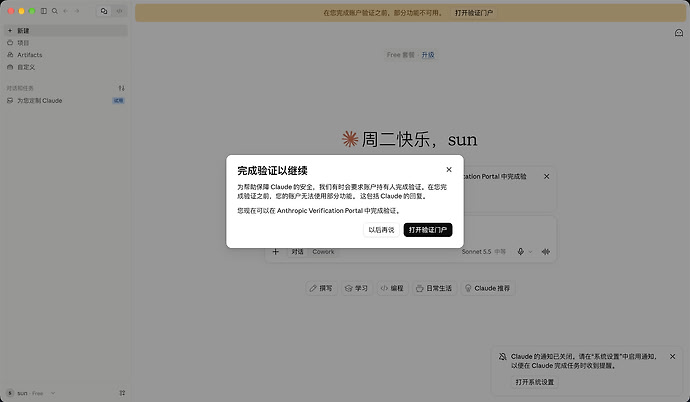Go forward with the right arrow
Image resolution: width=690 pixels, height=402 pixels.
pos(77,11)
